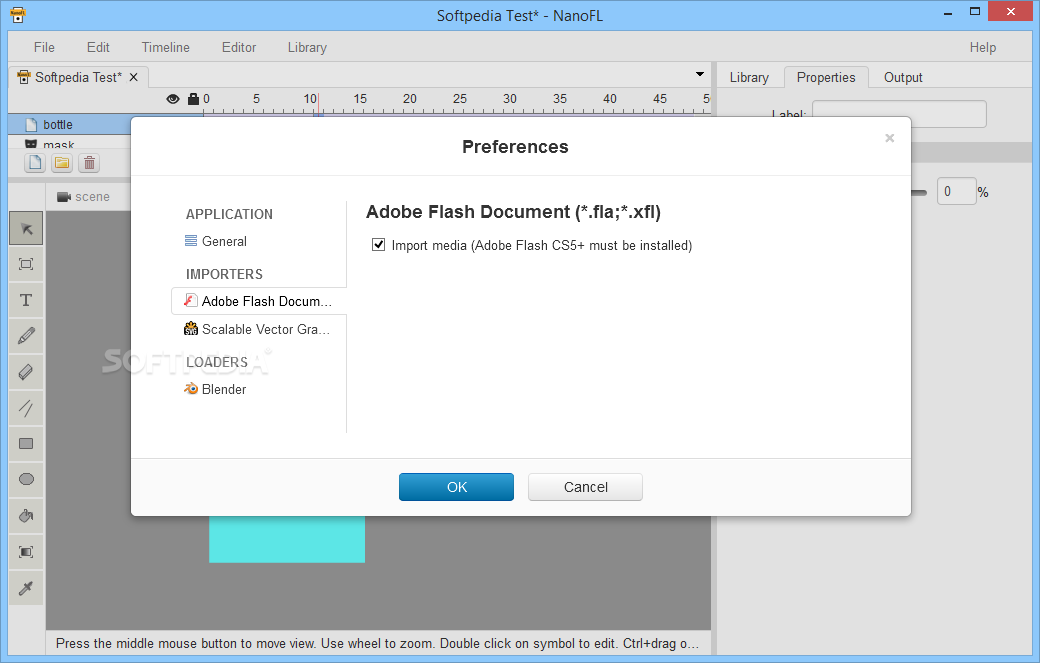The width and height of the screenshot is (1040, 663).
Task: Select the Eyedropper tool
Action: 26,587
